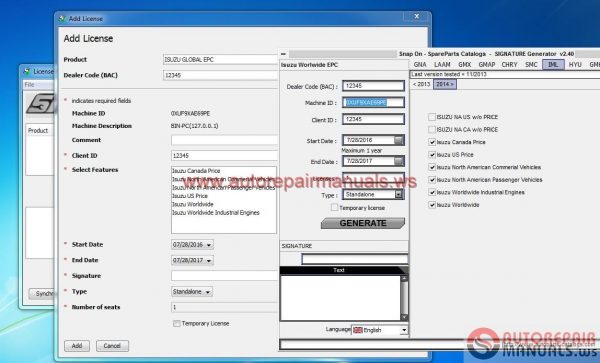600x363 pixels.
Task: Switch to the CHRY tab
Action: coord(509,65)
